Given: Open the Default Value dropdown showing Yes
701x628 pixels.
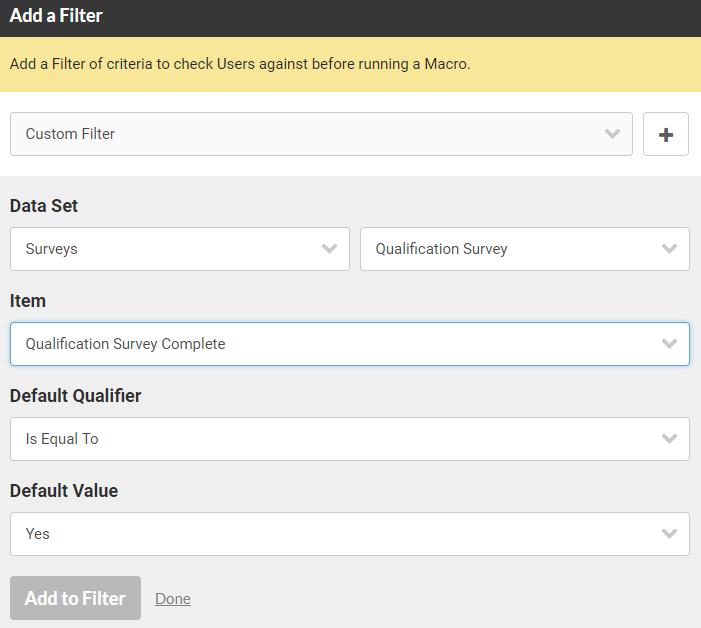Looking at the screenshot, I should coord(350,534).
